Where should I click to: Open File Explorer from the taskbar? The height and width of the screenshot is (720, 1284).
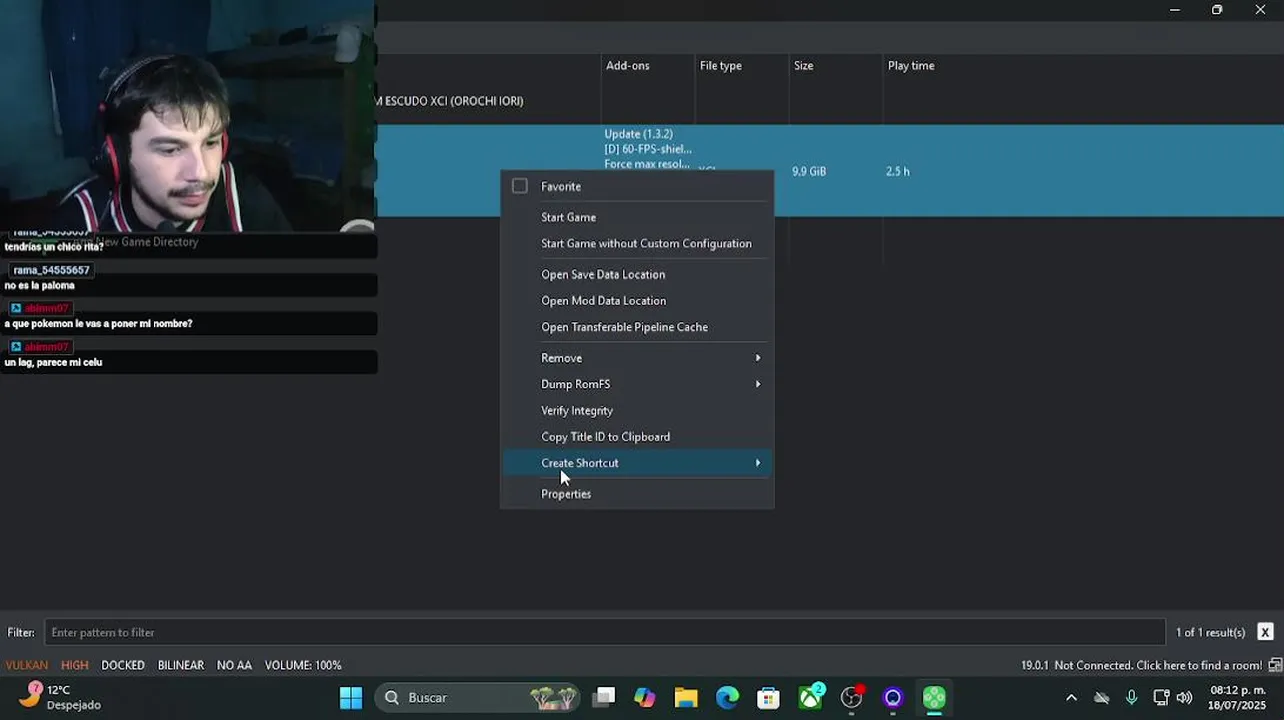pos(686,698)
